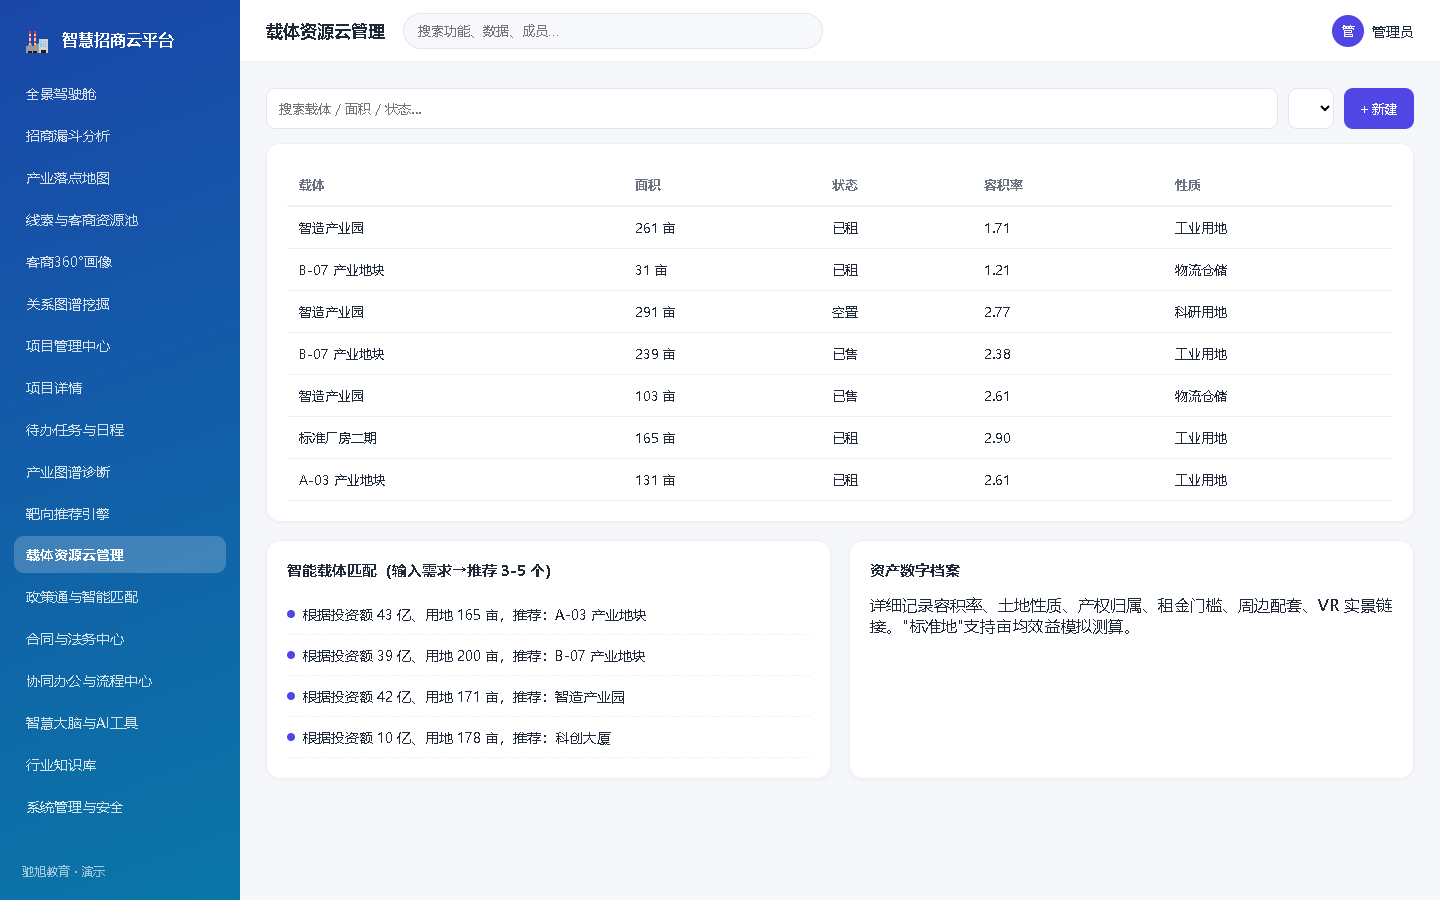Click the 131 亩 area cell
The height and width of the screenshot is (900, 1440).
tap(655, 480)
